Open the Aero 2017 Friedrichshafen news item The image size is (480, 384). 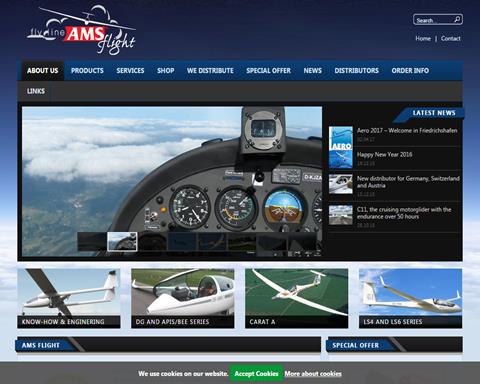pyautogui.click(x=407, y=131)
